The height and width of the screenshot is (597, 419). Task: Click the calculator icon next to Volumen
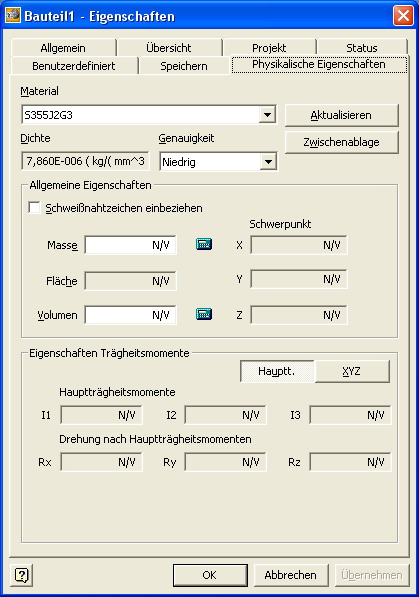pyautogui.click(x=204, y=314)
